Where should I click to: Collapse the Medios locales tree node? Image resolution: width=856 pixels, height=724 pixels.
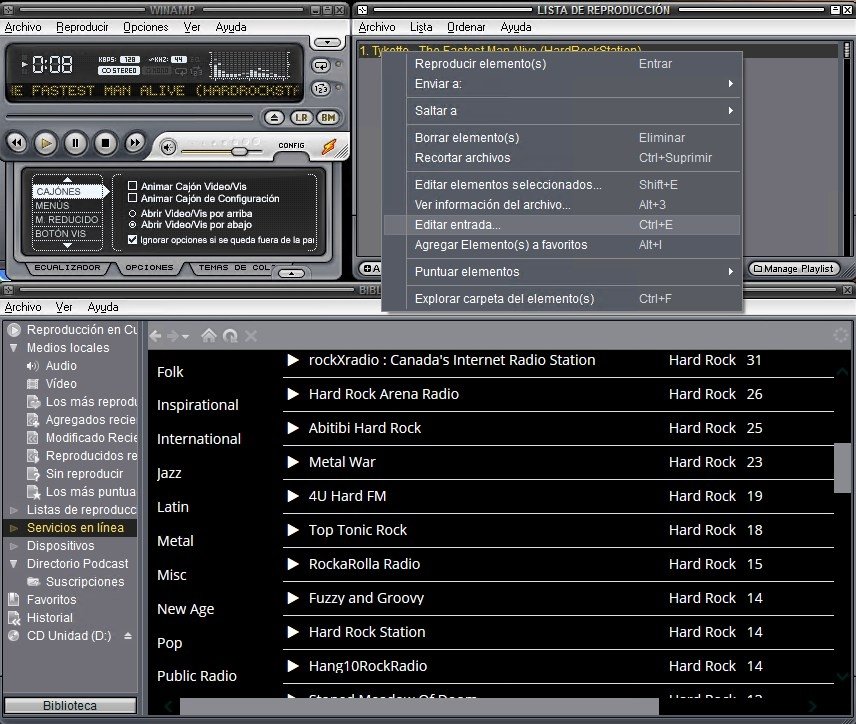(x=14, y=348)
